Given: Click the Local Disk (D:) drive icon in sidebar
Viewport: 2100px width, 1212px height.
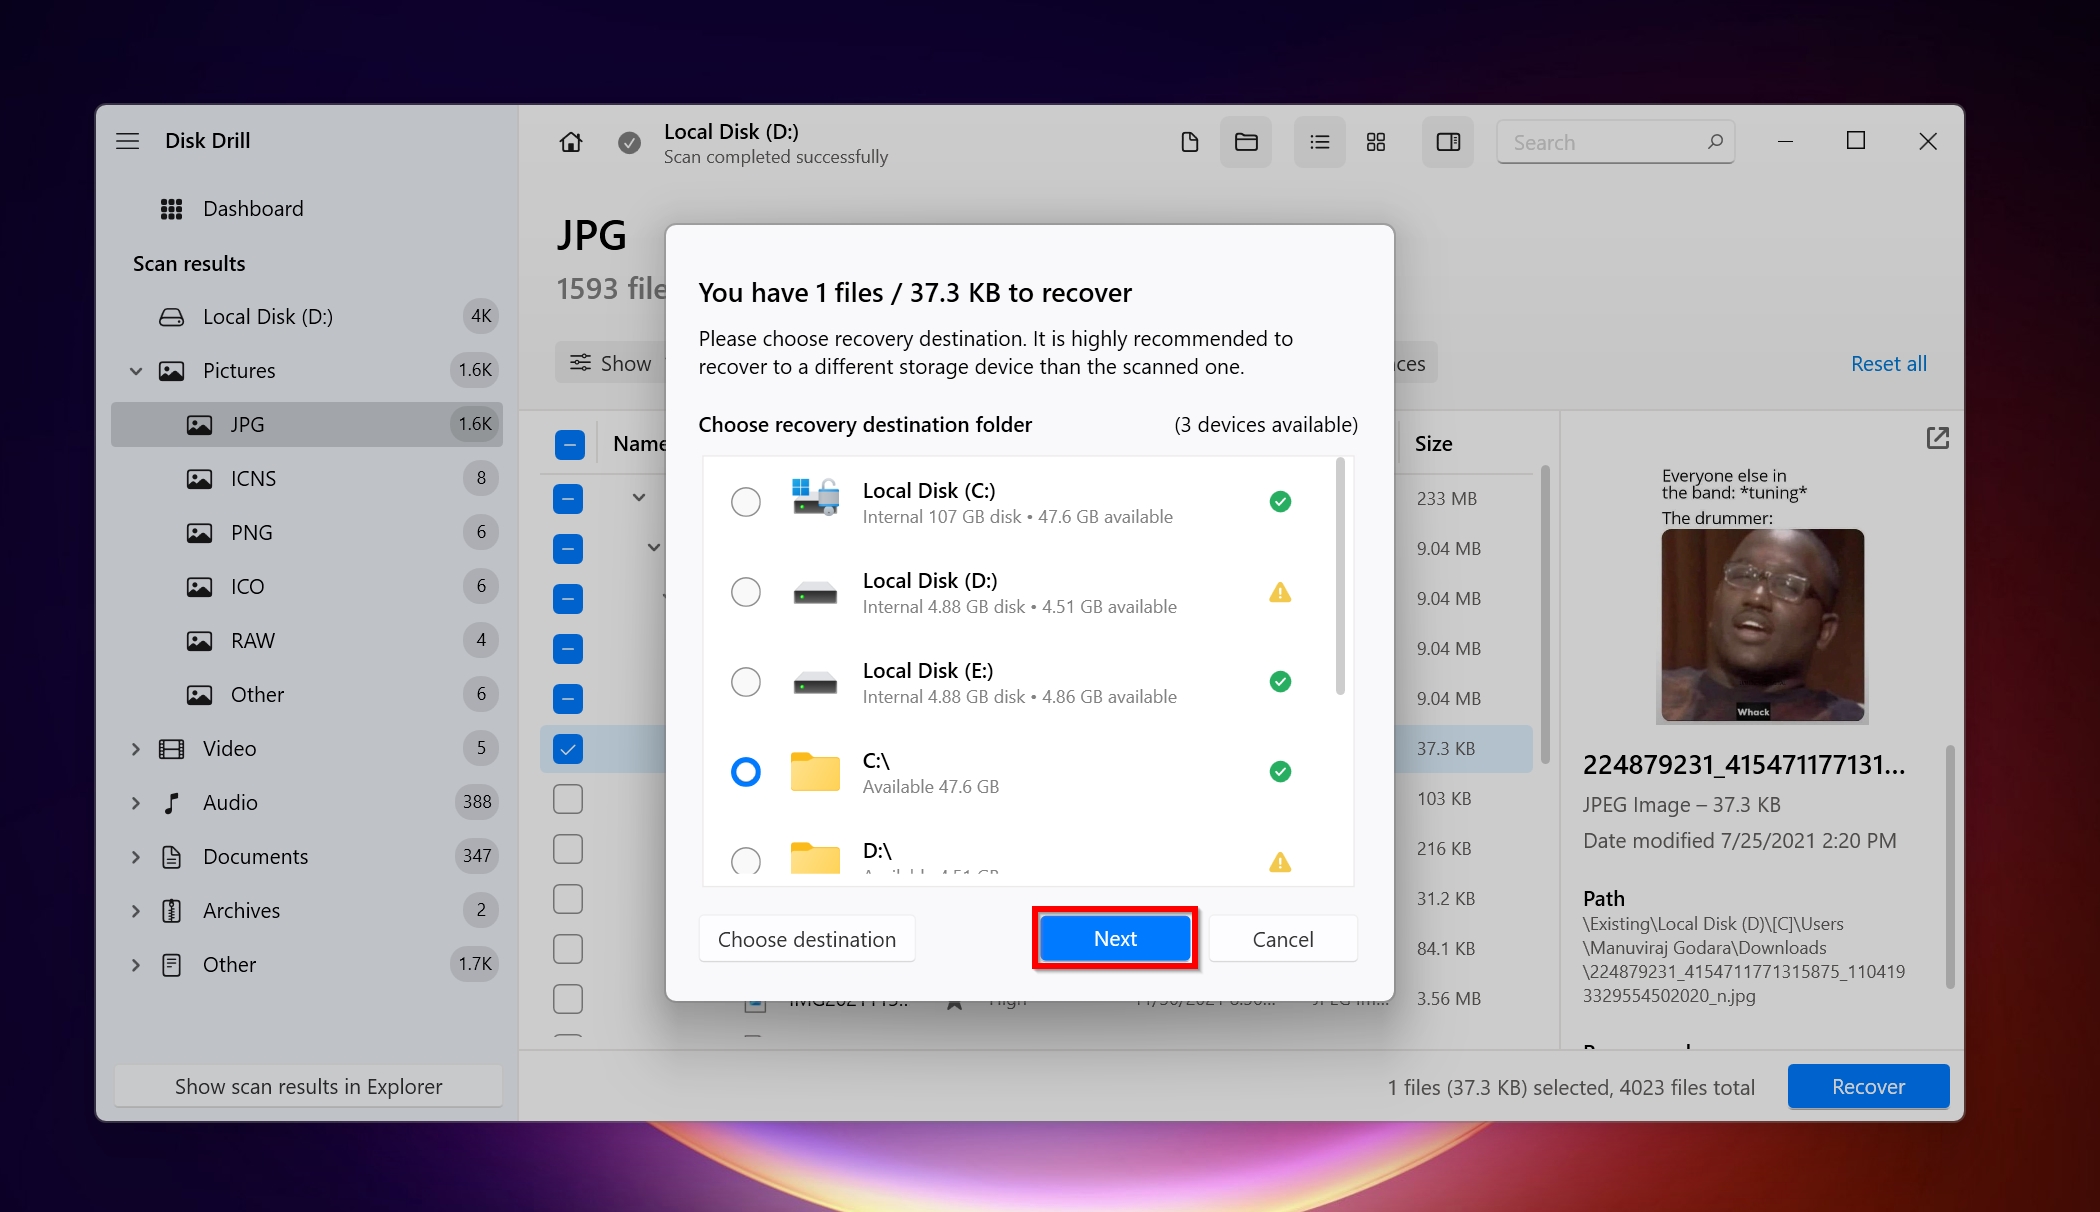Looking at the screenshot, I should click(171, 317).
